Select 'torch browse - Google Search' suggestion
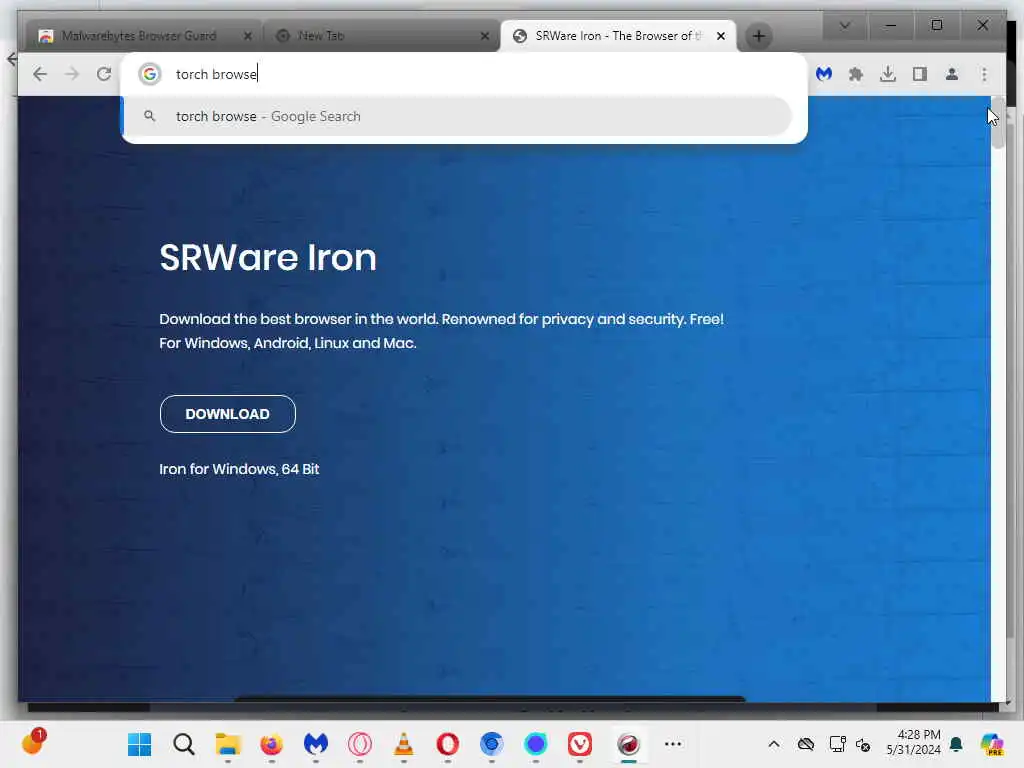Viewport: 1024px width, 768px height. click(457, 116)
